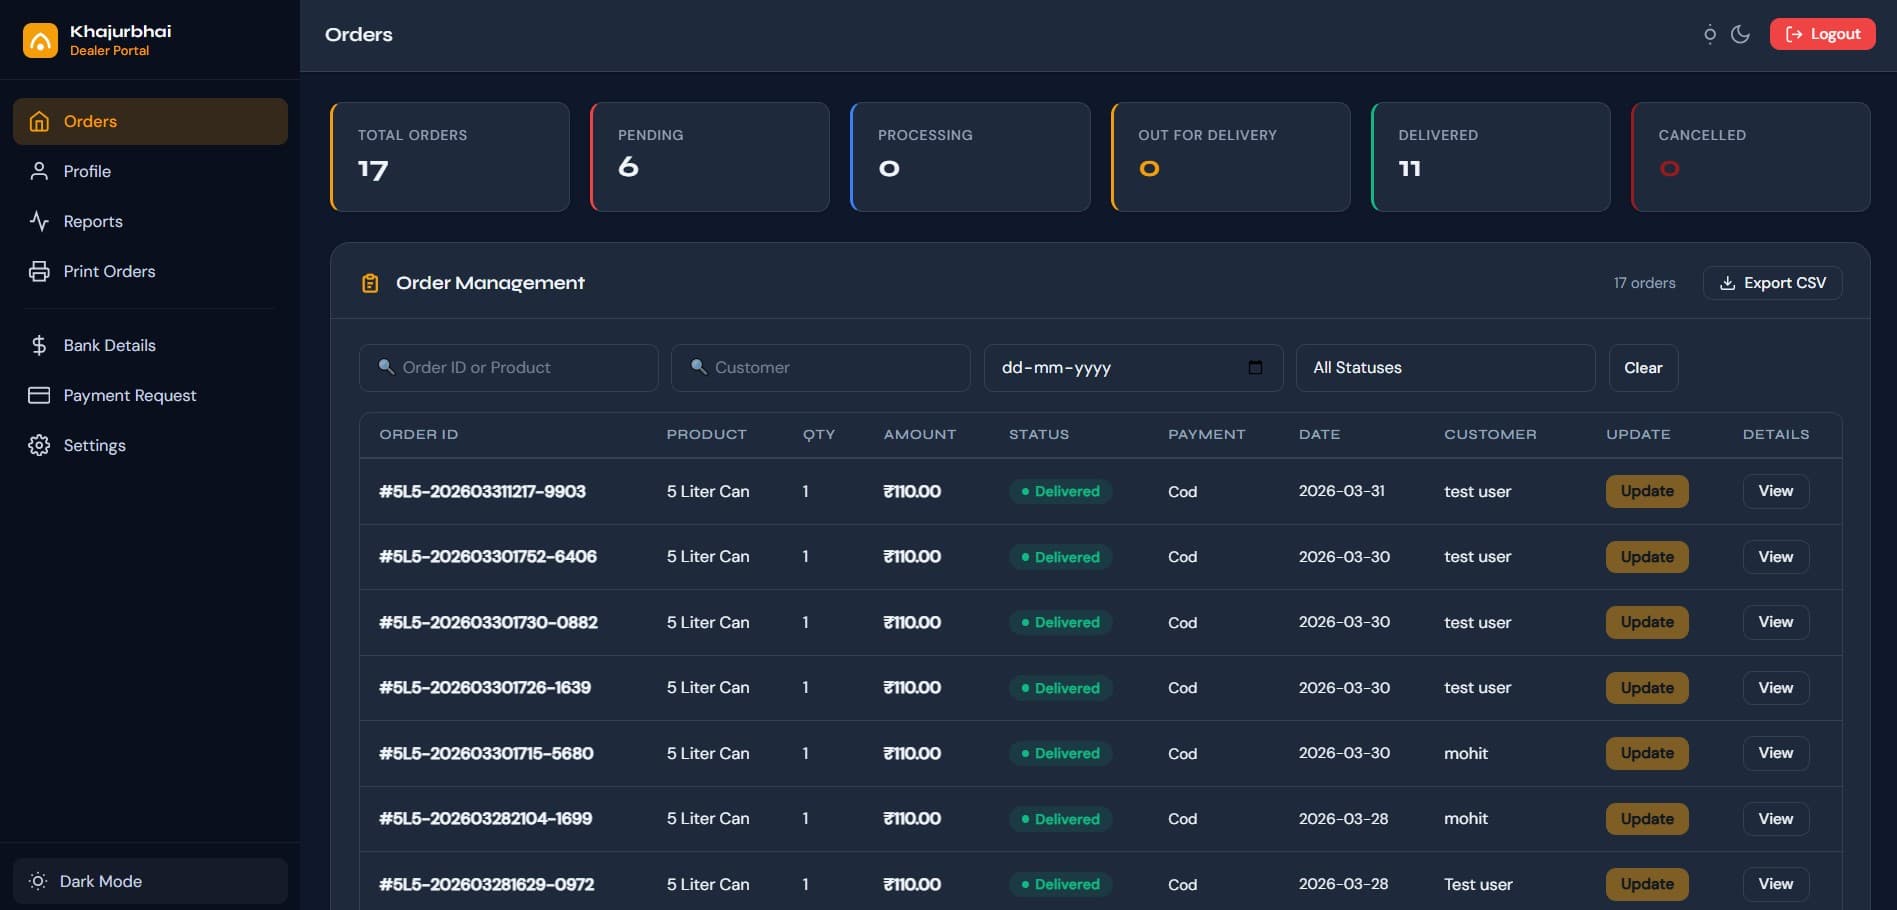This screenshot has width=1897, height=910.
Task: Click the Settings gear icon
Action: 39,445
